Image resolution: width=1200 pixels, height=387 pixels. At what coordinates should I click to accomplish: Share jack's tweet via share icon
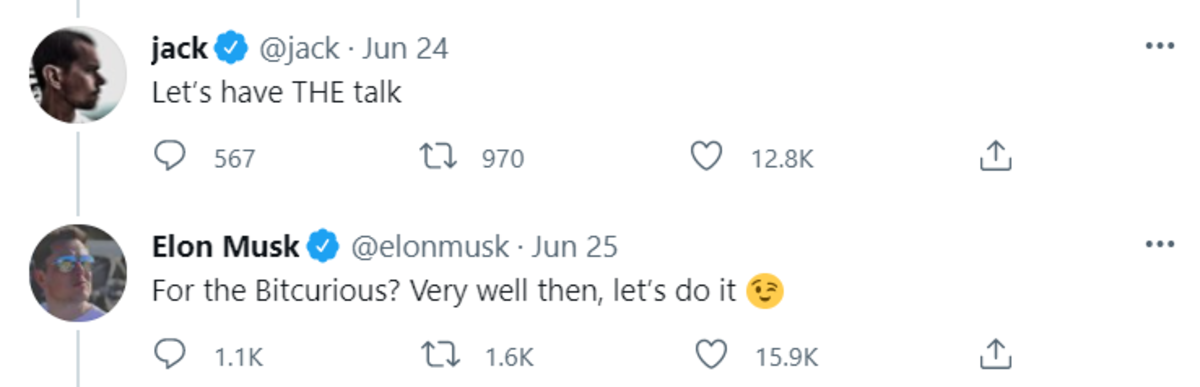tap(995, 156)
